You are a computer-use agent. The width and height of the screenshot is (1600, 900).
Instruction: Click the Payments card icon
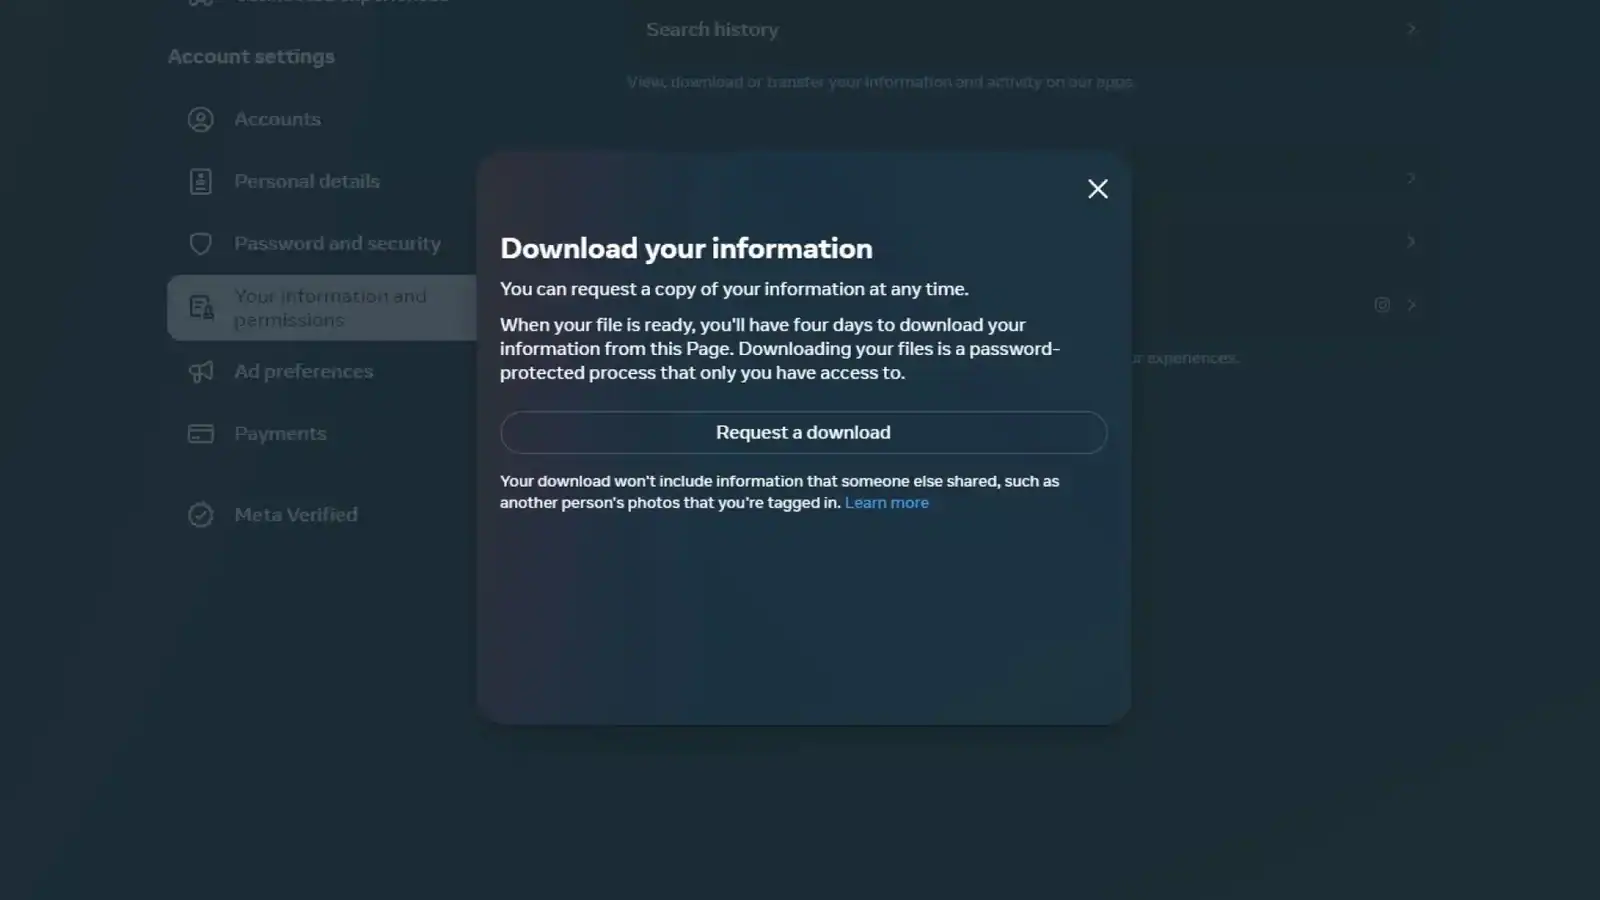coord(201,433)
